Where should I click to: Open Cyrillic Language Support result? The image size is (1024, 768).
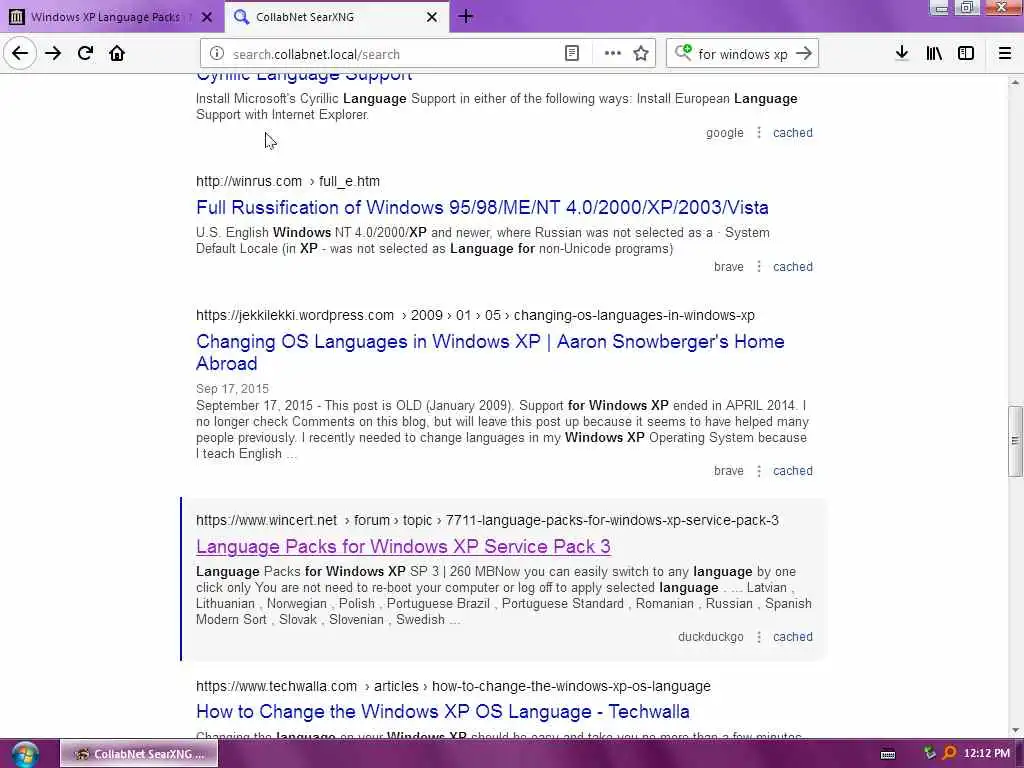click(x=304, y=76)
